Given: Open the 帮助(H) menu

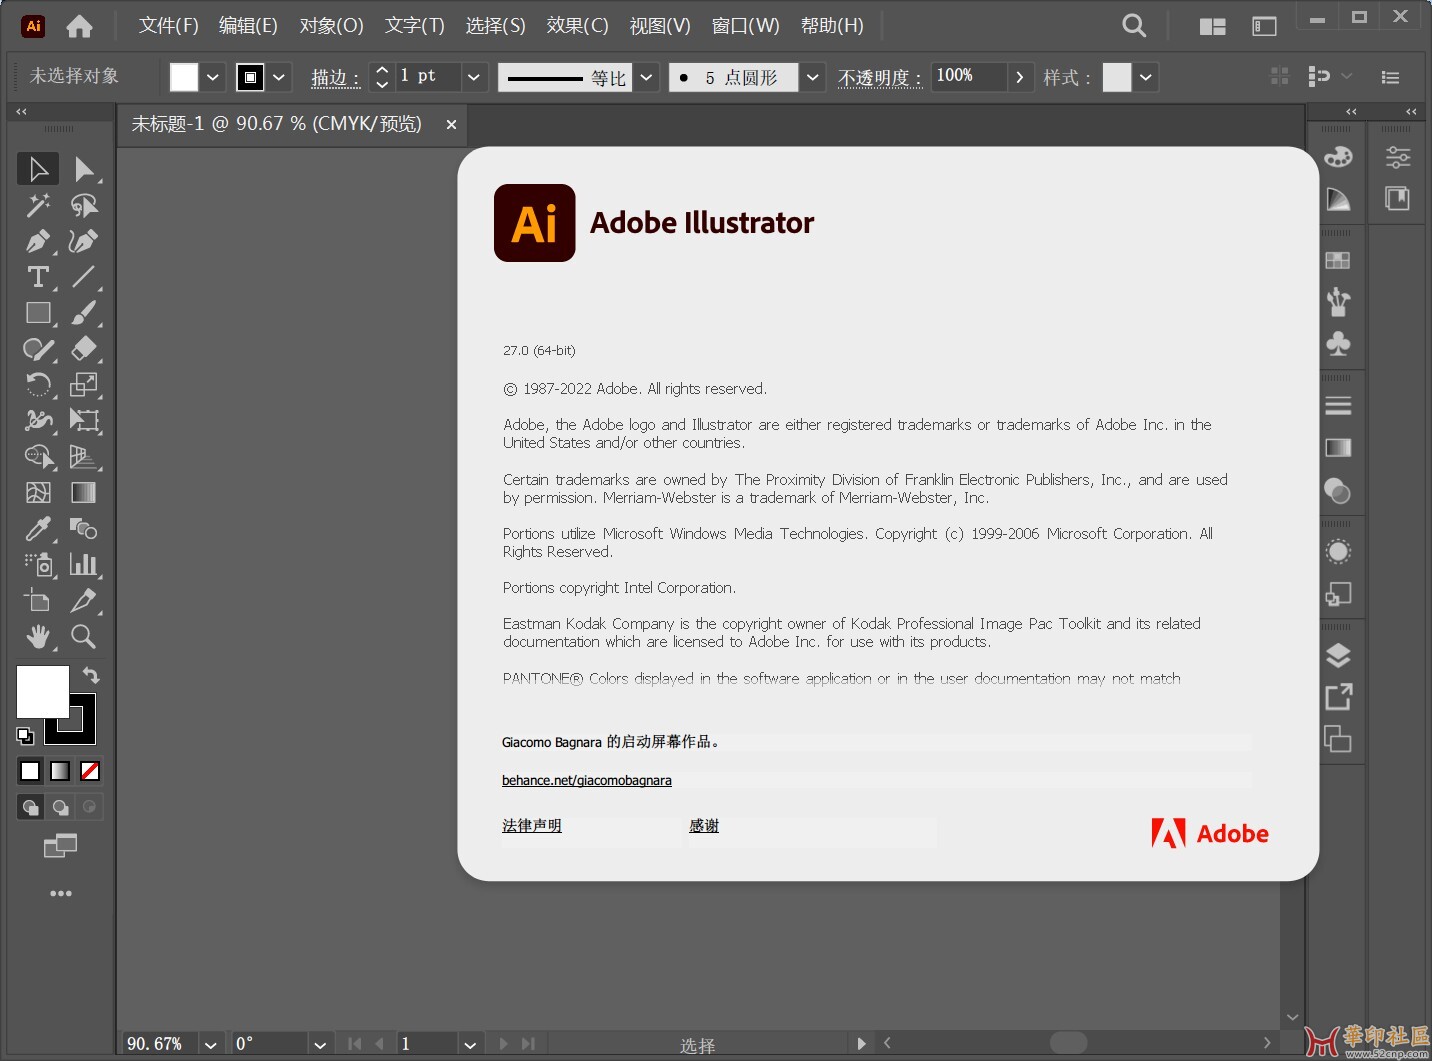Looking at the screenshot, I should click(832, 26).
